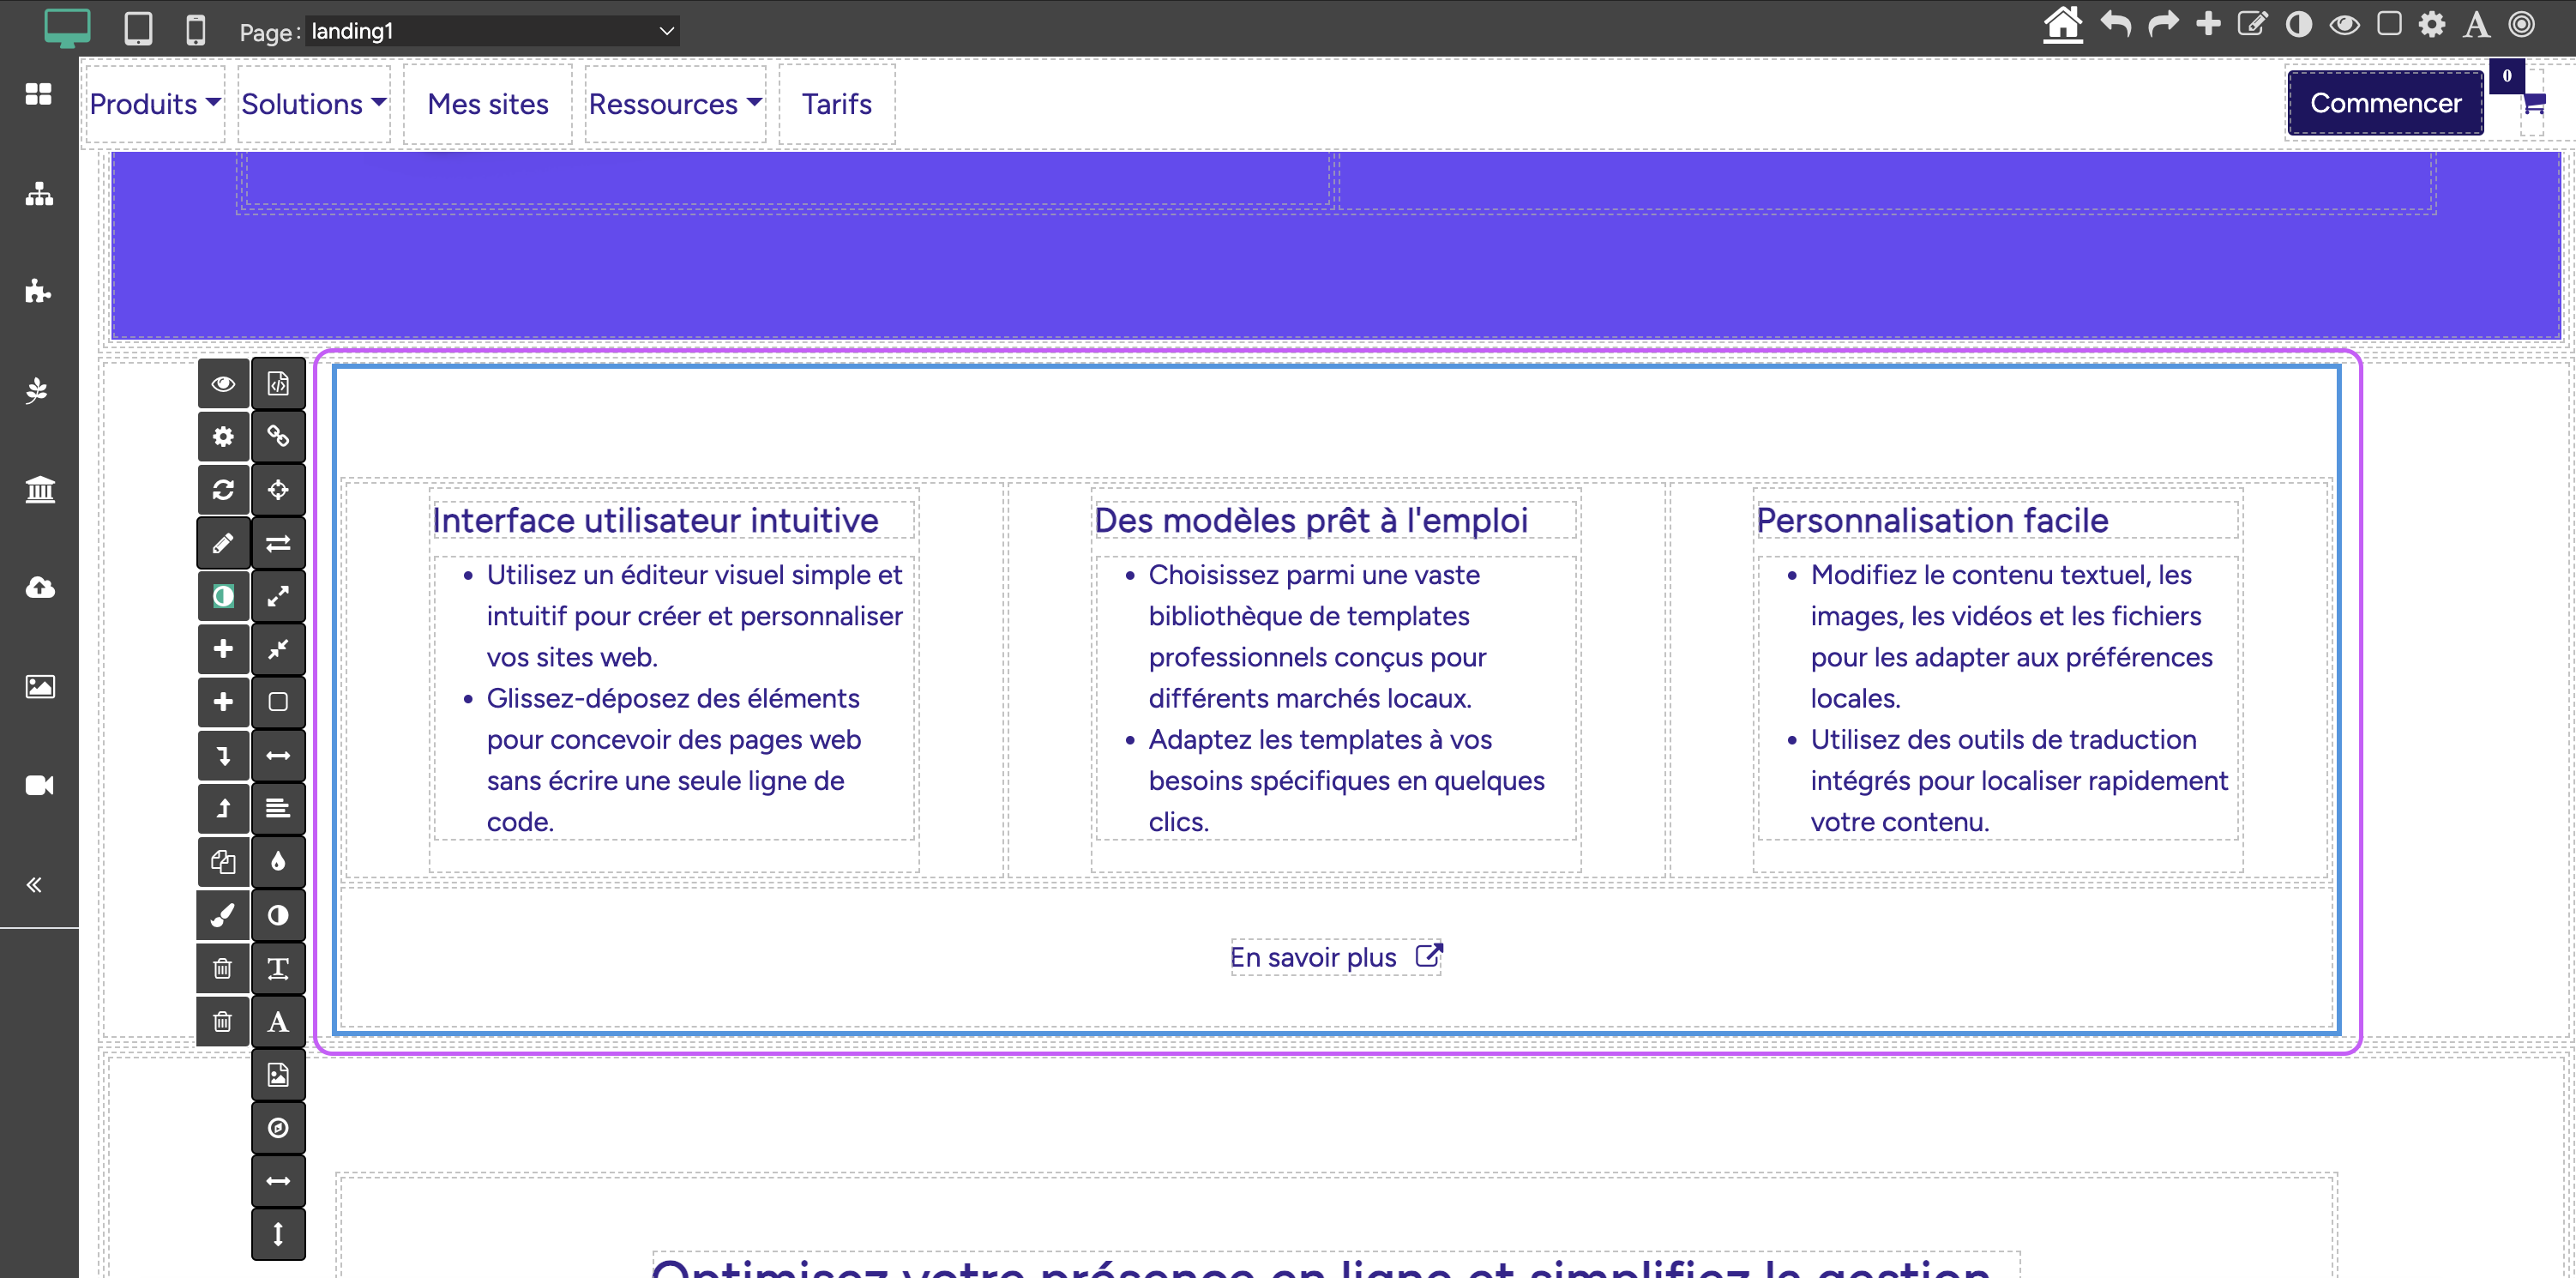Toggle preview mode eye in top toolbar
Viewport: 2576px width, 1278px height.
tap(2344, 24)
